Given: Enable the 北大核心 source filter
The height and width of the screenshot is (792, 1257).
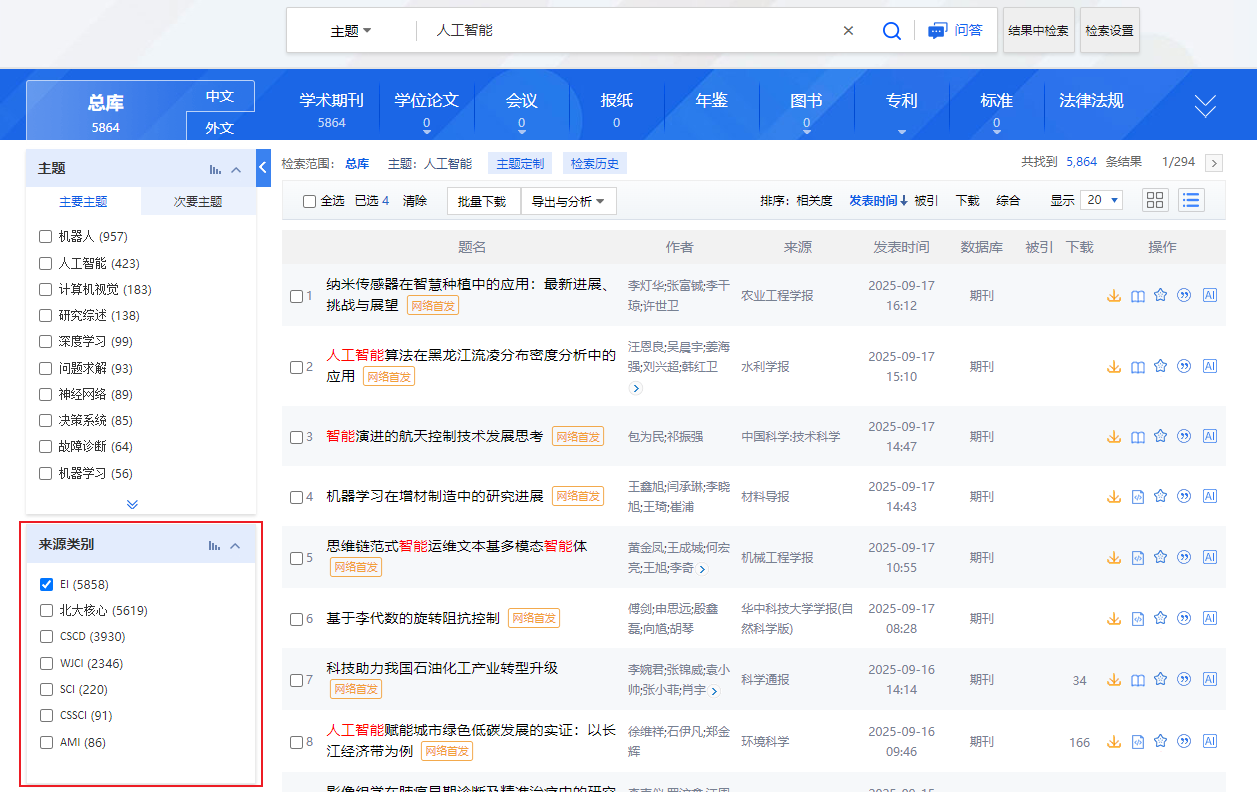Looking at the screenshot, I should click(45, 610).
